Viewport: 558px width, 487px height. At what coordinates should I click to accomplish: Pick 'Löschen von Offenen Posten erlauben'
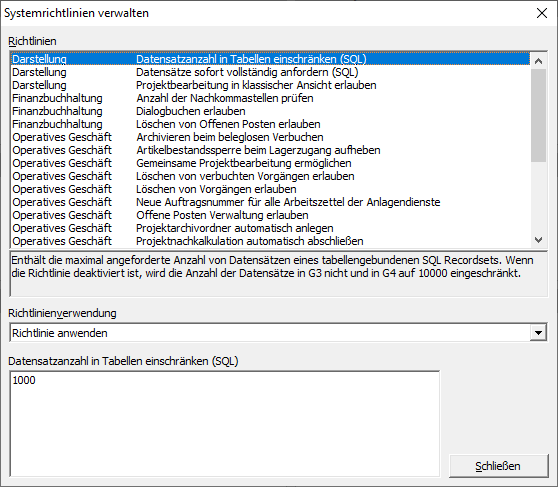[x=271, y=124]
